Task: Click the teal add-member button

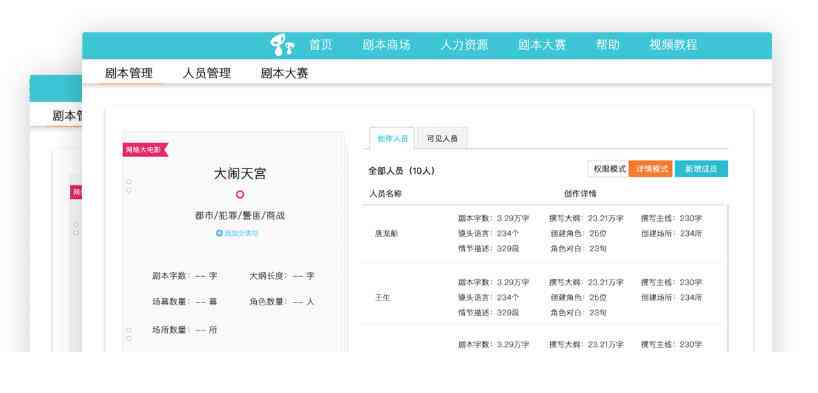Action: (701, 169)
